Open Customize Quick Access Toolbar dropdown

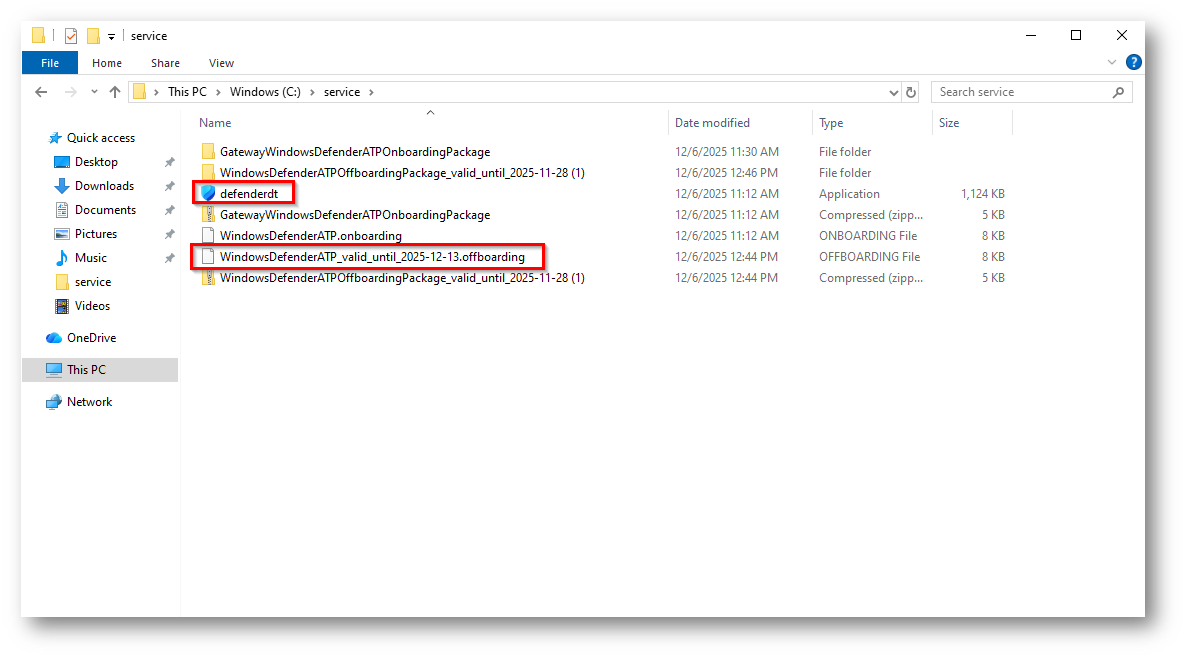(111, 36)
